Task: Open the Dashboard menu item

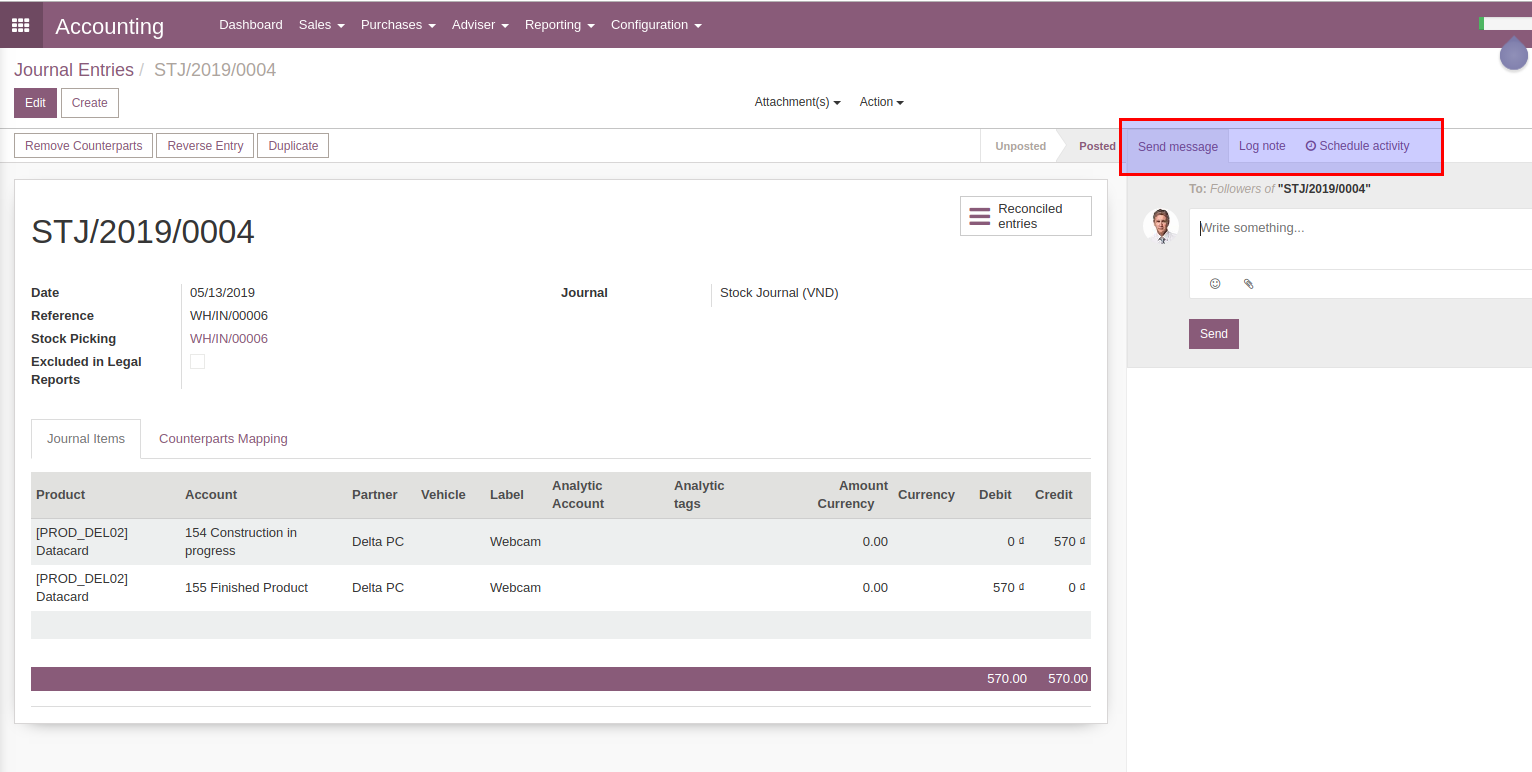Action: point(250,25)
